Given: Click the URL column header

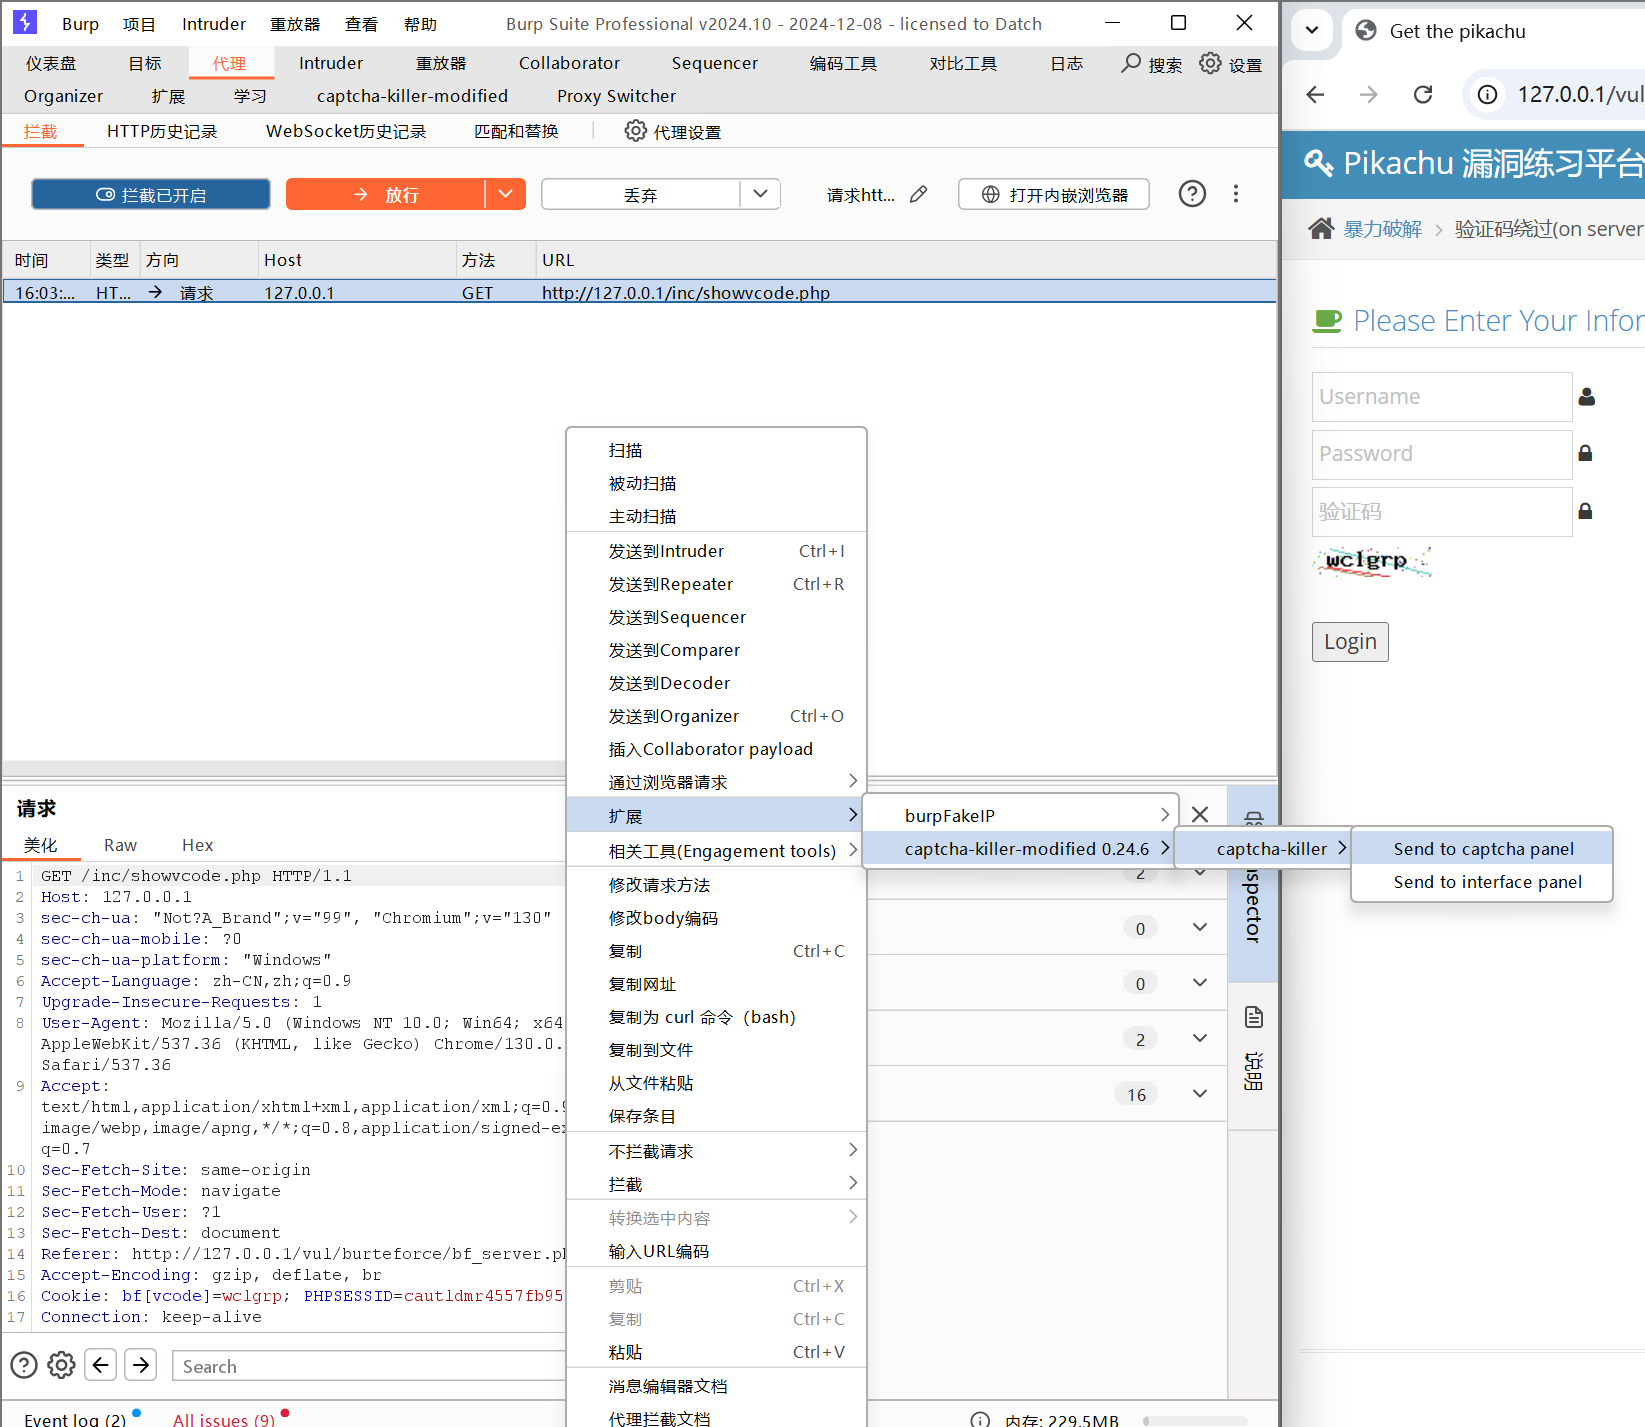Looking at the screenshot, I should (558, 260).
